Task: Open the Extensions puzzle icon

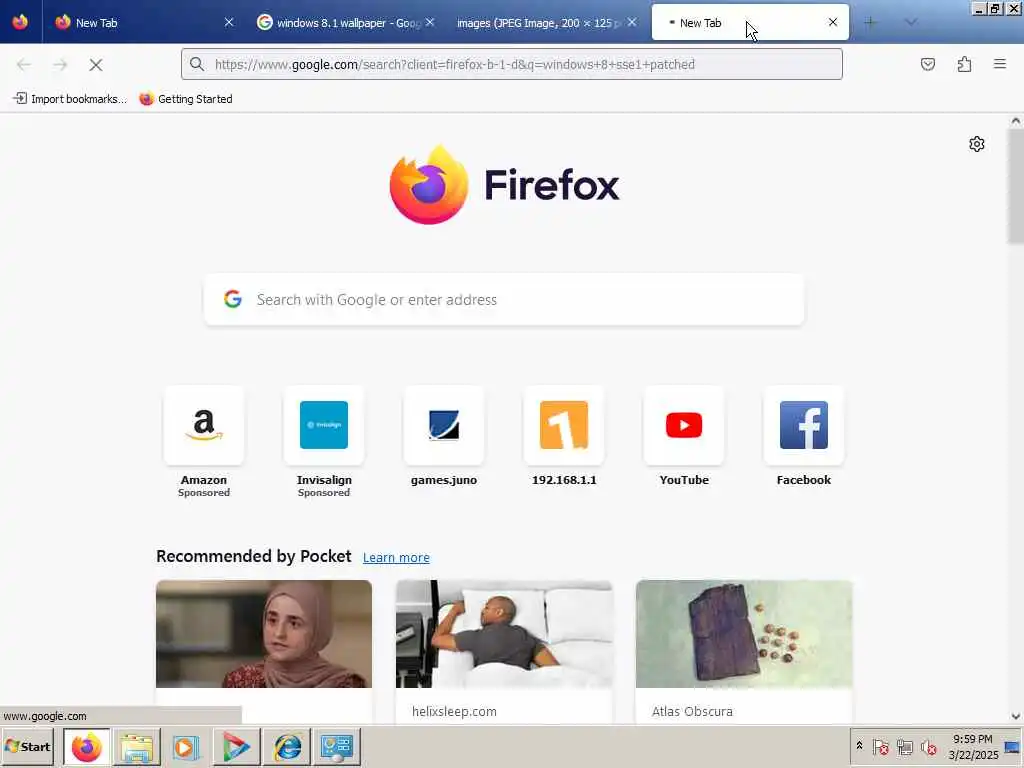Action: point(964,64)
